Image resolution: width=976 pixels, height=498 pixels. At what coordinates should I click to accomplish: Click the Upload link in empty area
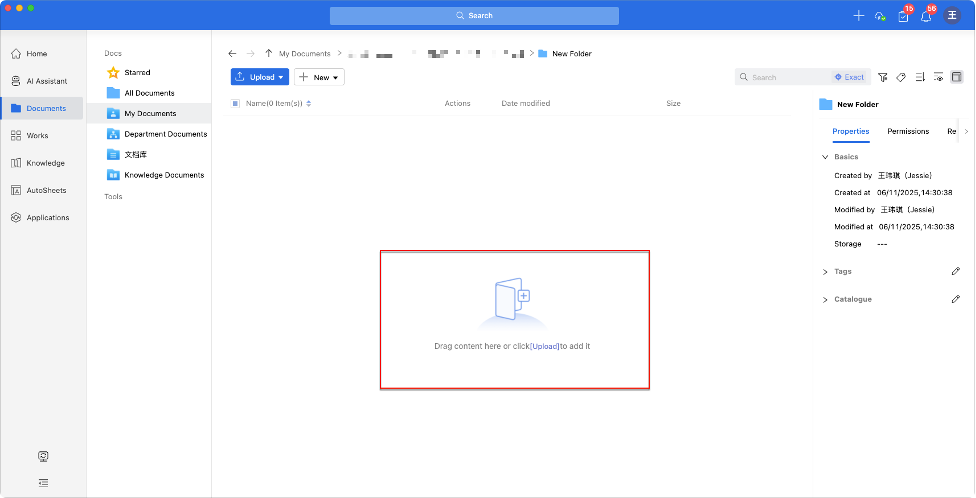click(545, 346)
